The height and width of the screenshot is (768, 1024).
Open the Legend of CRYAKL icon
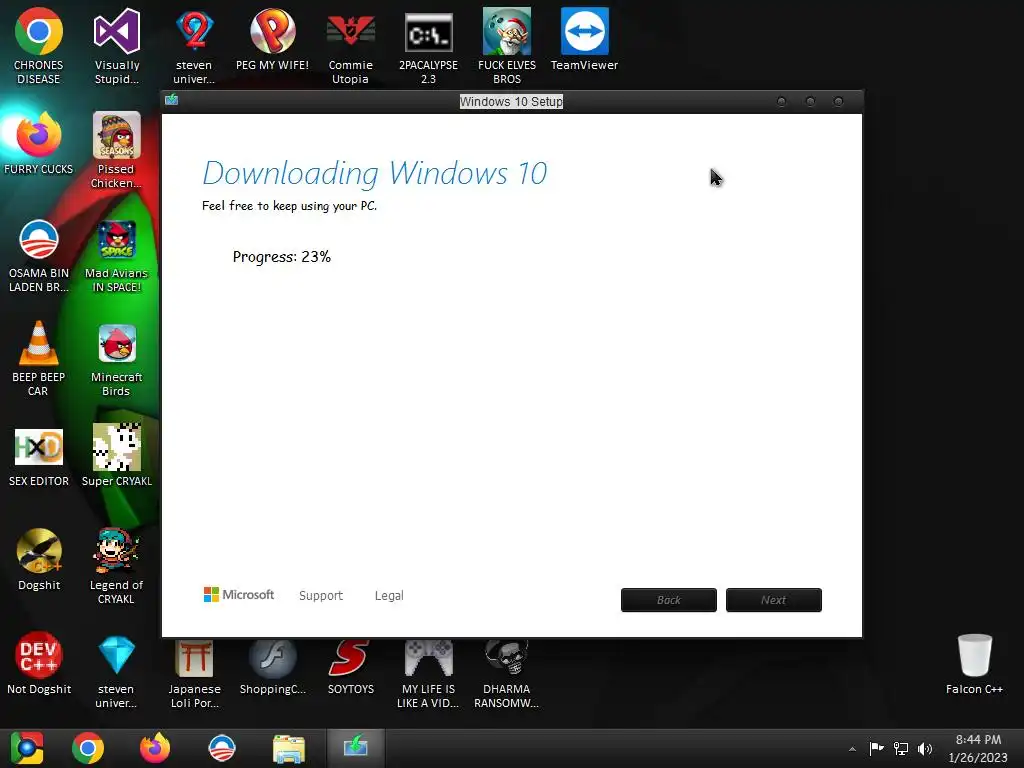pos(117,551)
